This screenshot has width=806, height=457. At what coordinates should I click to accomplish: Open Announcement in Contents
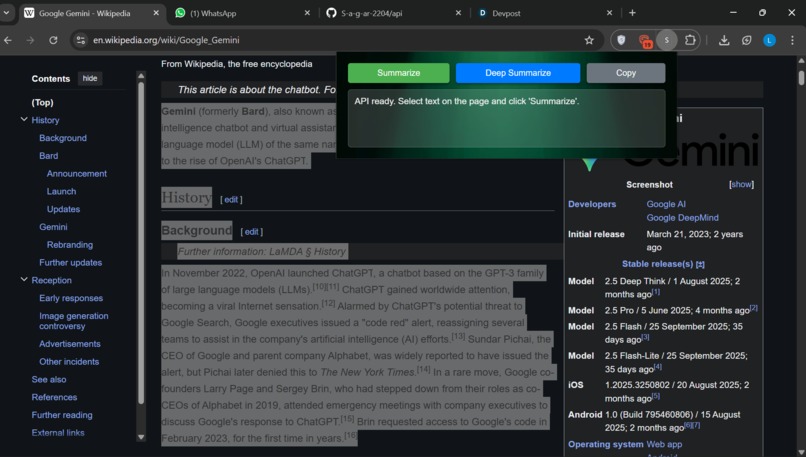point(77,174)
